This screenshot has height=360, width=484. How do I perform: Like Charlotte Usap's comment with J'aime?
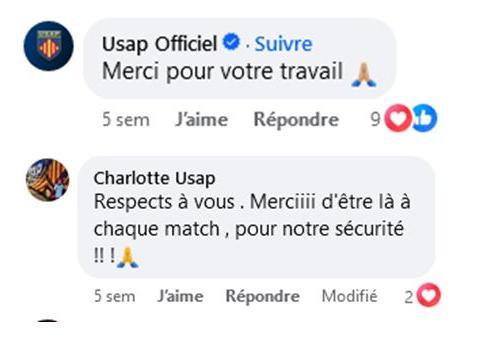180,296
